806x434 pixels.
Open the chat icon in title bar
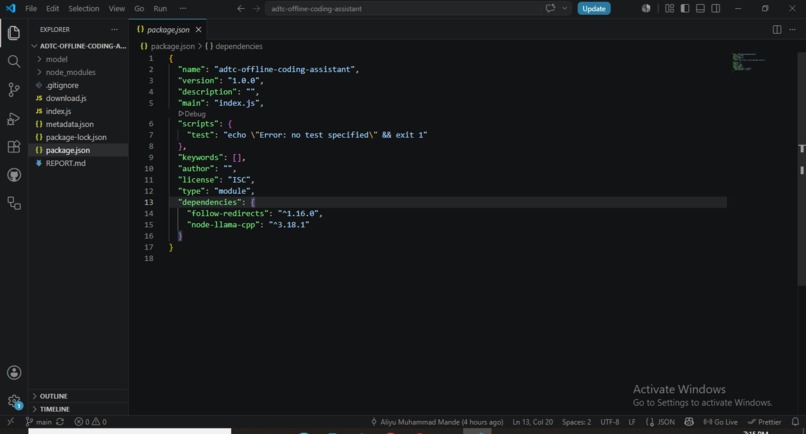pos(551,8)
